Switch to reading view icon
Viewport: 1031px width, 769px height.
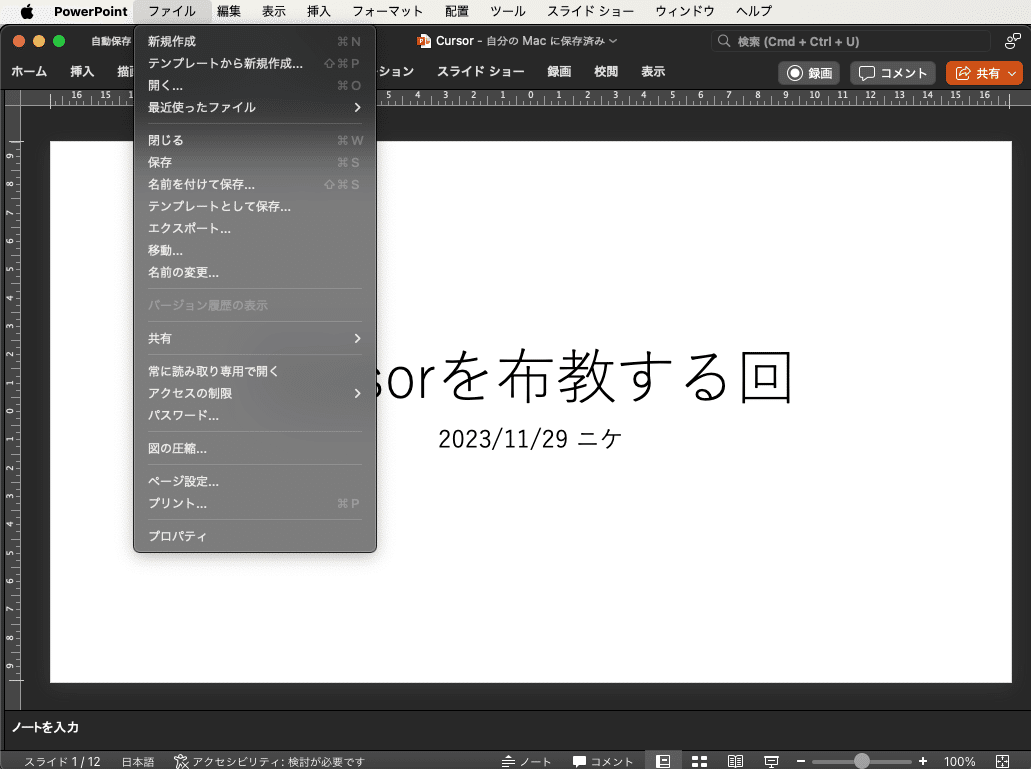click(735, 761)
